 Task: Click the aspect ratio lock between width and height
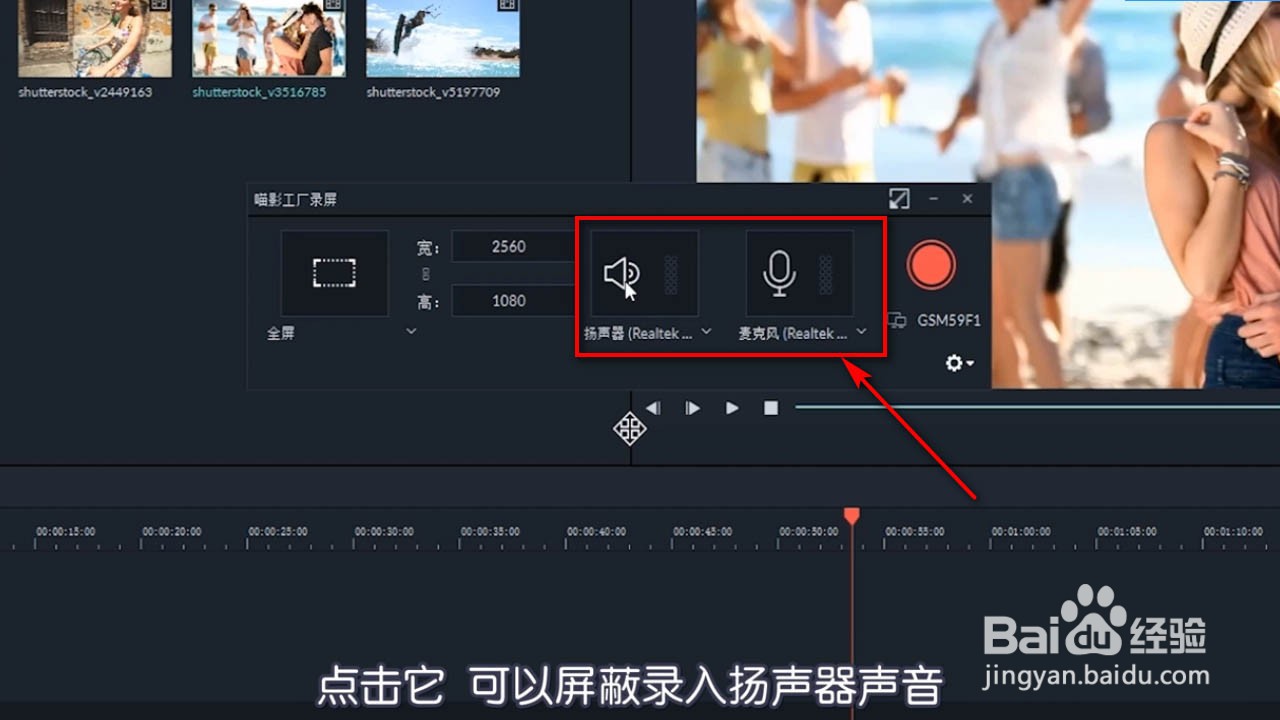[425, 273]
